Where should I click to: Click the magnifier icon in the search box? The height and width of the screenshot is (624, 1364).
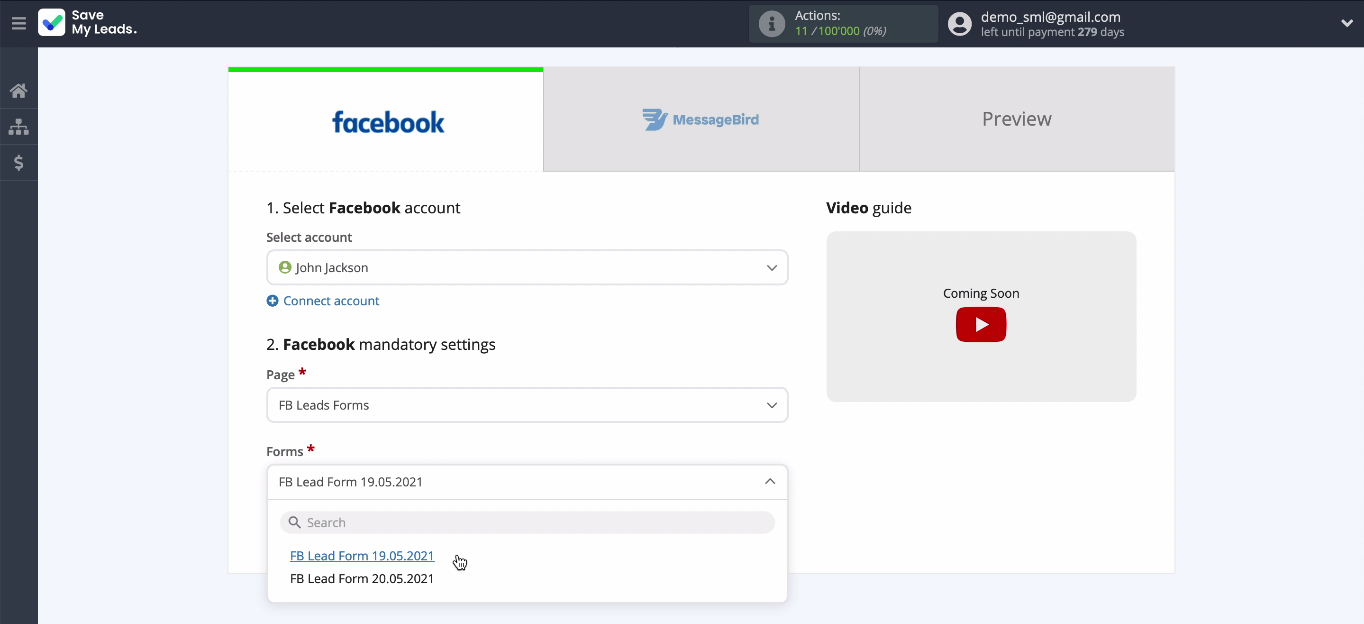[295, 522]
